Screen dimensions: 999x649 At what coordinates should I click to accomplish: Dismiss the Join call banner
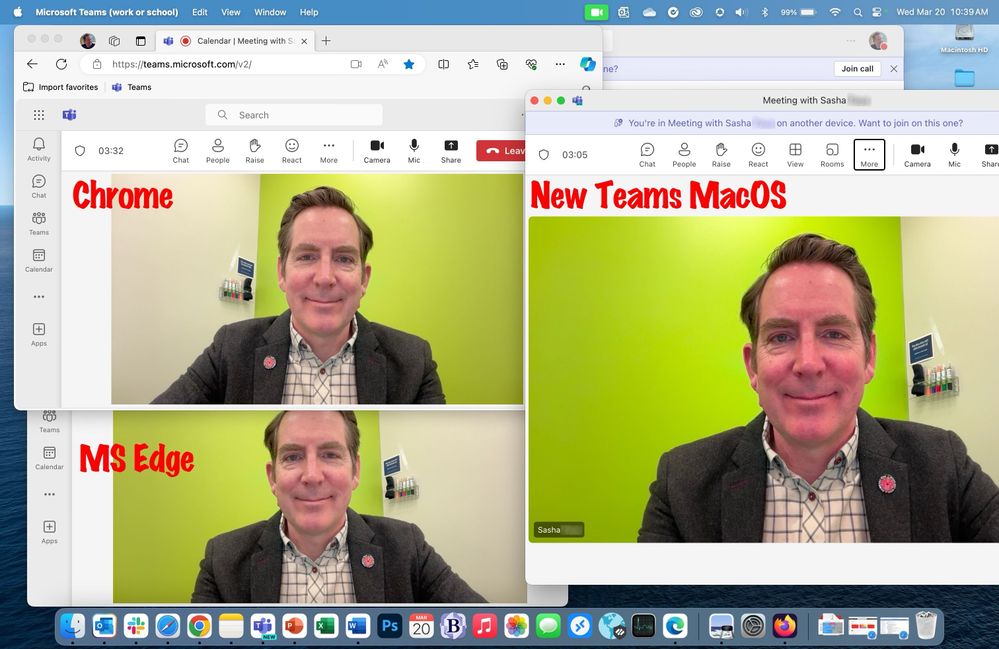pos(894,69)
